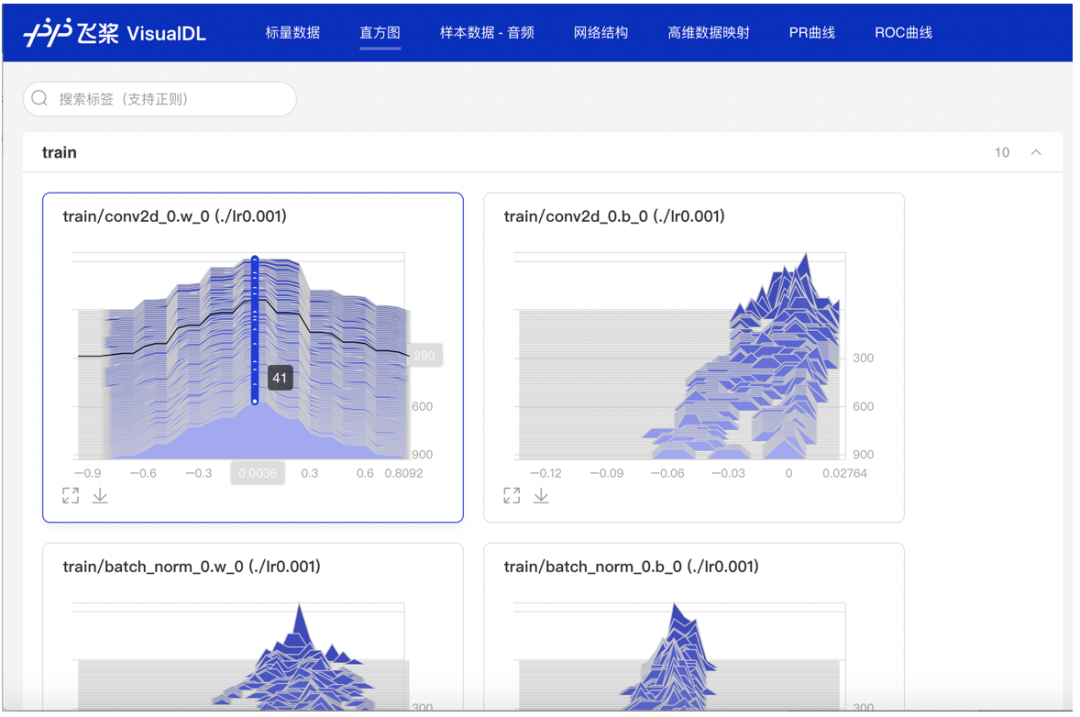Maximize the conv2d_0.b_0 histogram chart
The height and width of the screenshot is (717, 1080).
pos(511,495)
